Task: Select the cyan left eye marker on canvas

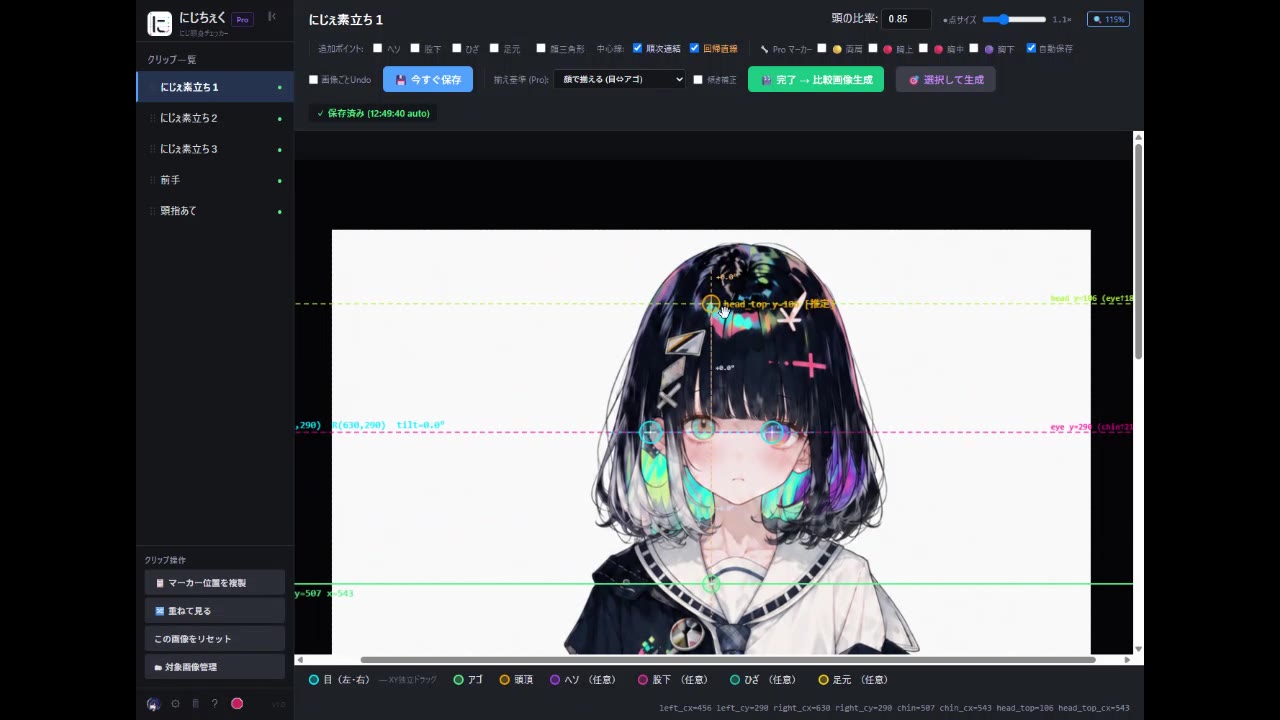Action: [651, 432]
